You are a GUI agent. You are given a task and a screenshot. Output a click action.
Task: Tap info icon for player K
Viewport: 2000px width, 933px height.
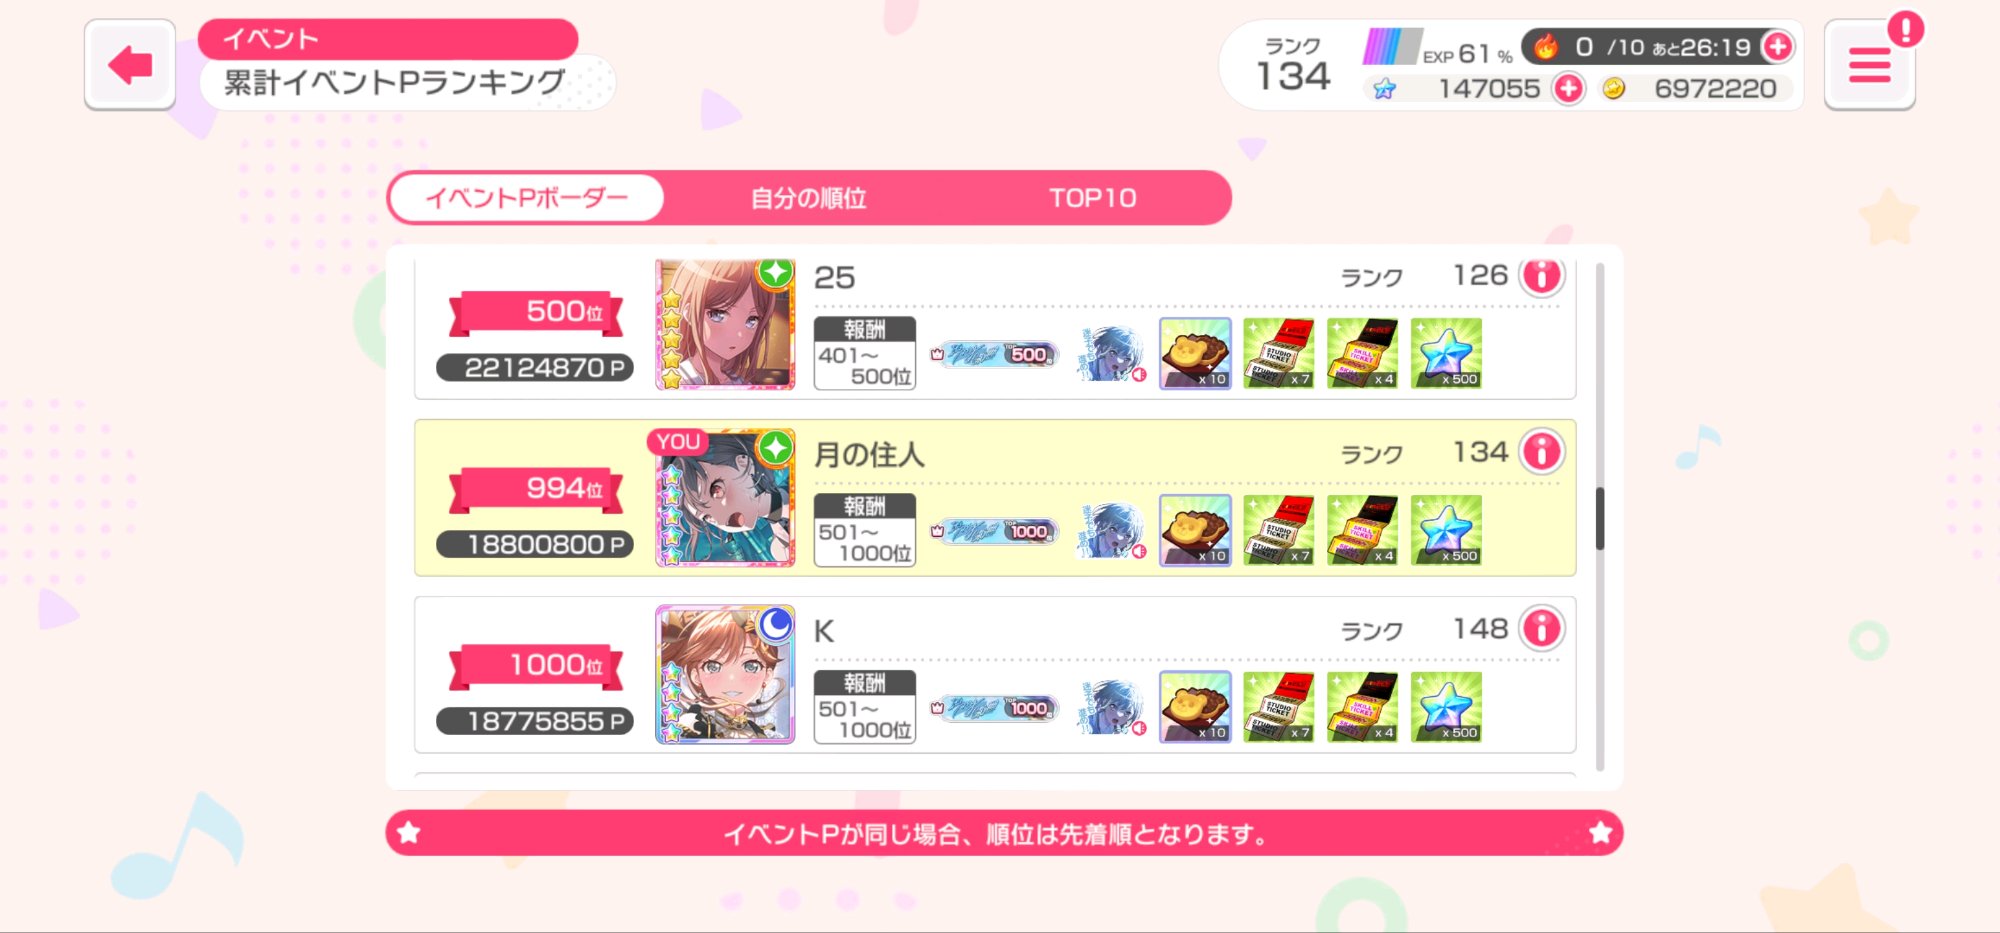pyautogui.click(x=1542, y=629)
